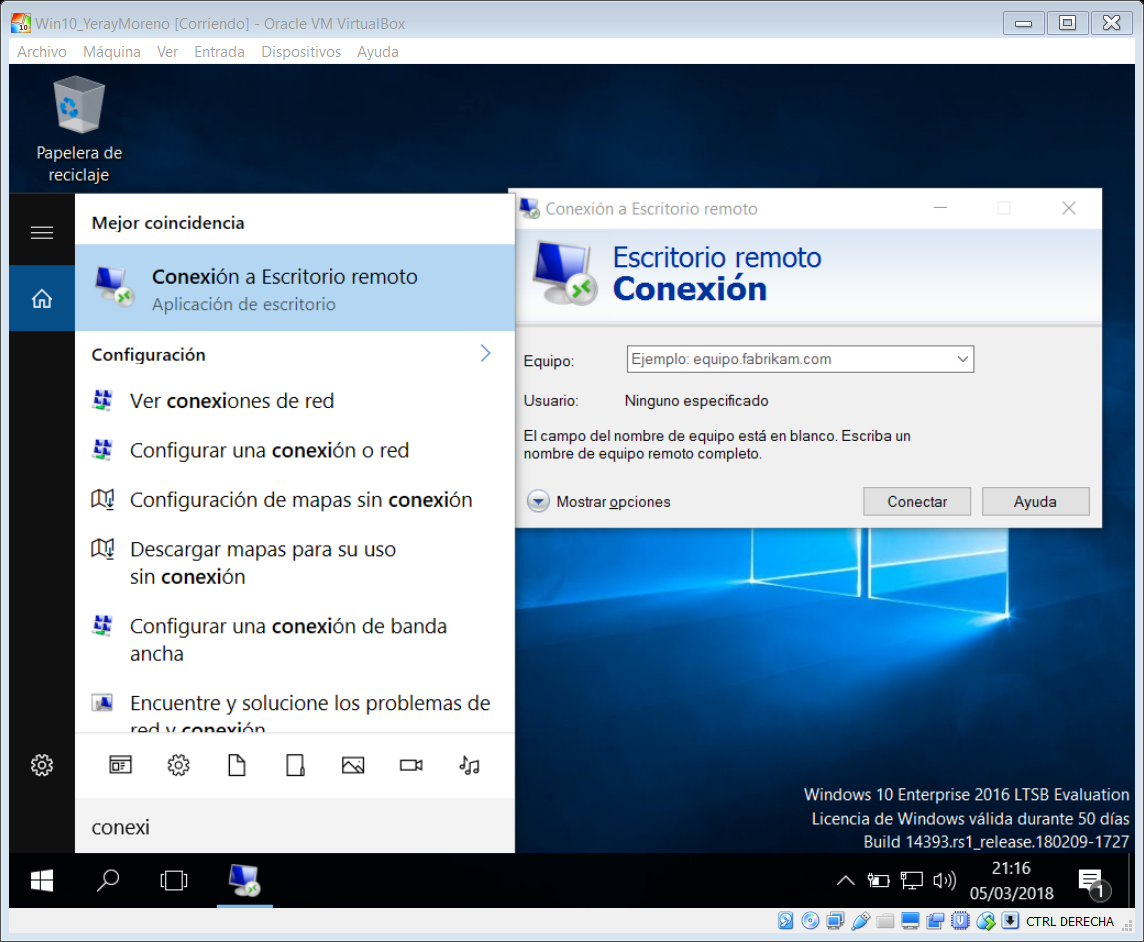Click VirtualBox hard disk activity indicator

pyautogui.click(x=786, y=921)
